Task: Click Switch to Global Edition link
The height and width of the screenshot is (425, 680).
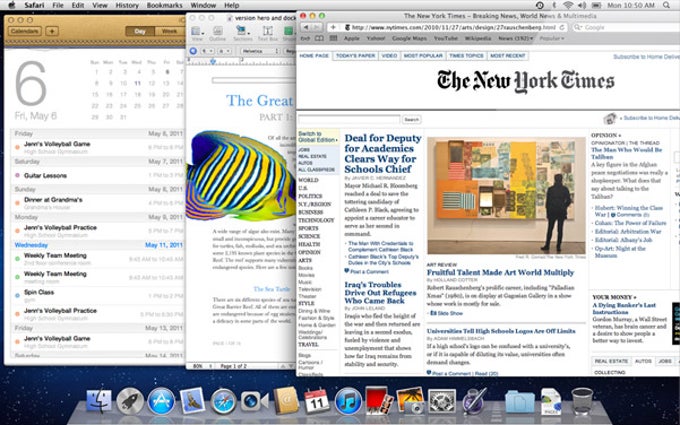Action: [318, 137]
